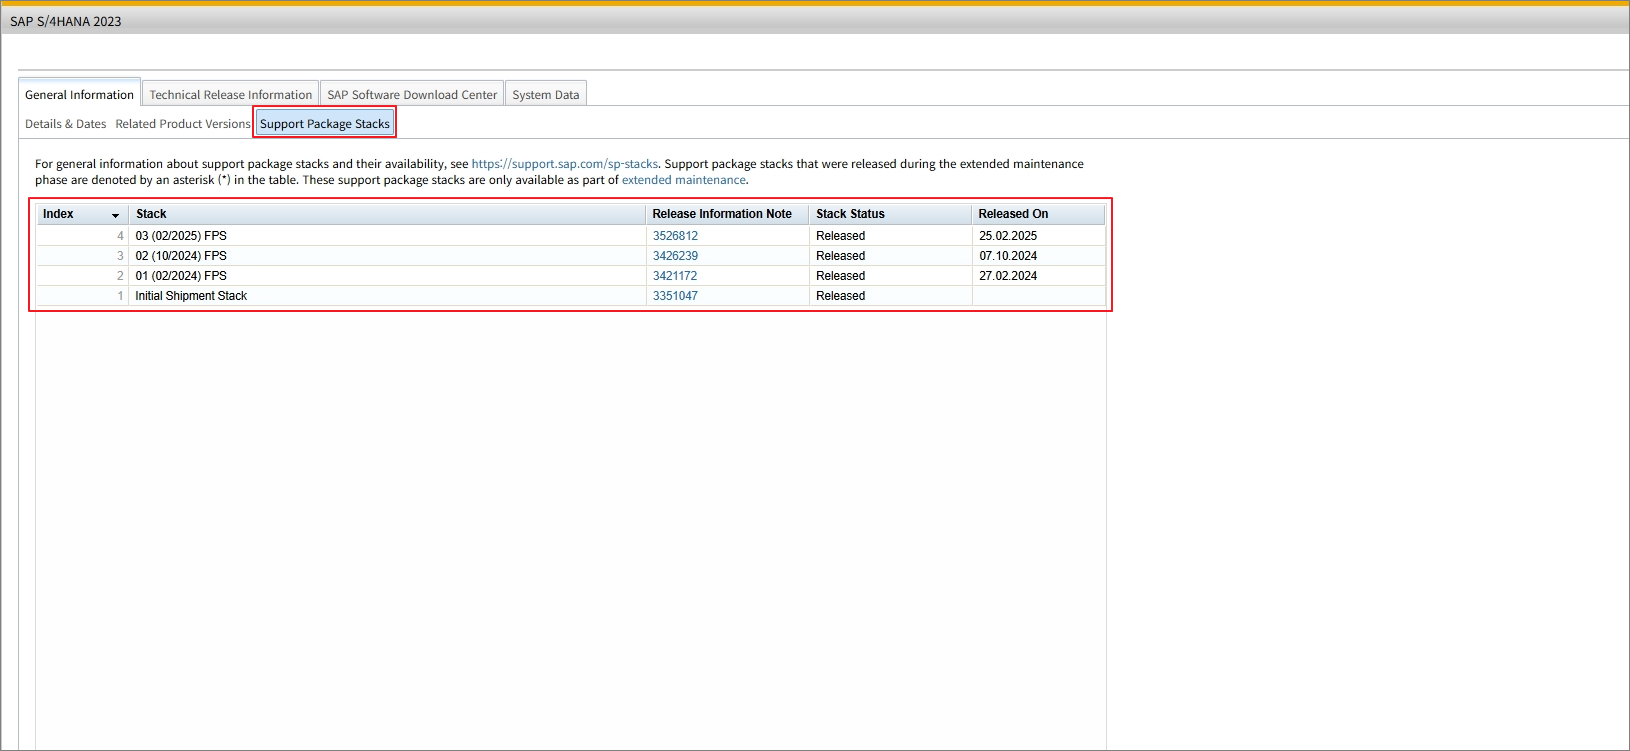Open the General Information tab
Viewport: 1630px width, 751px height.
tap(79, 94)
